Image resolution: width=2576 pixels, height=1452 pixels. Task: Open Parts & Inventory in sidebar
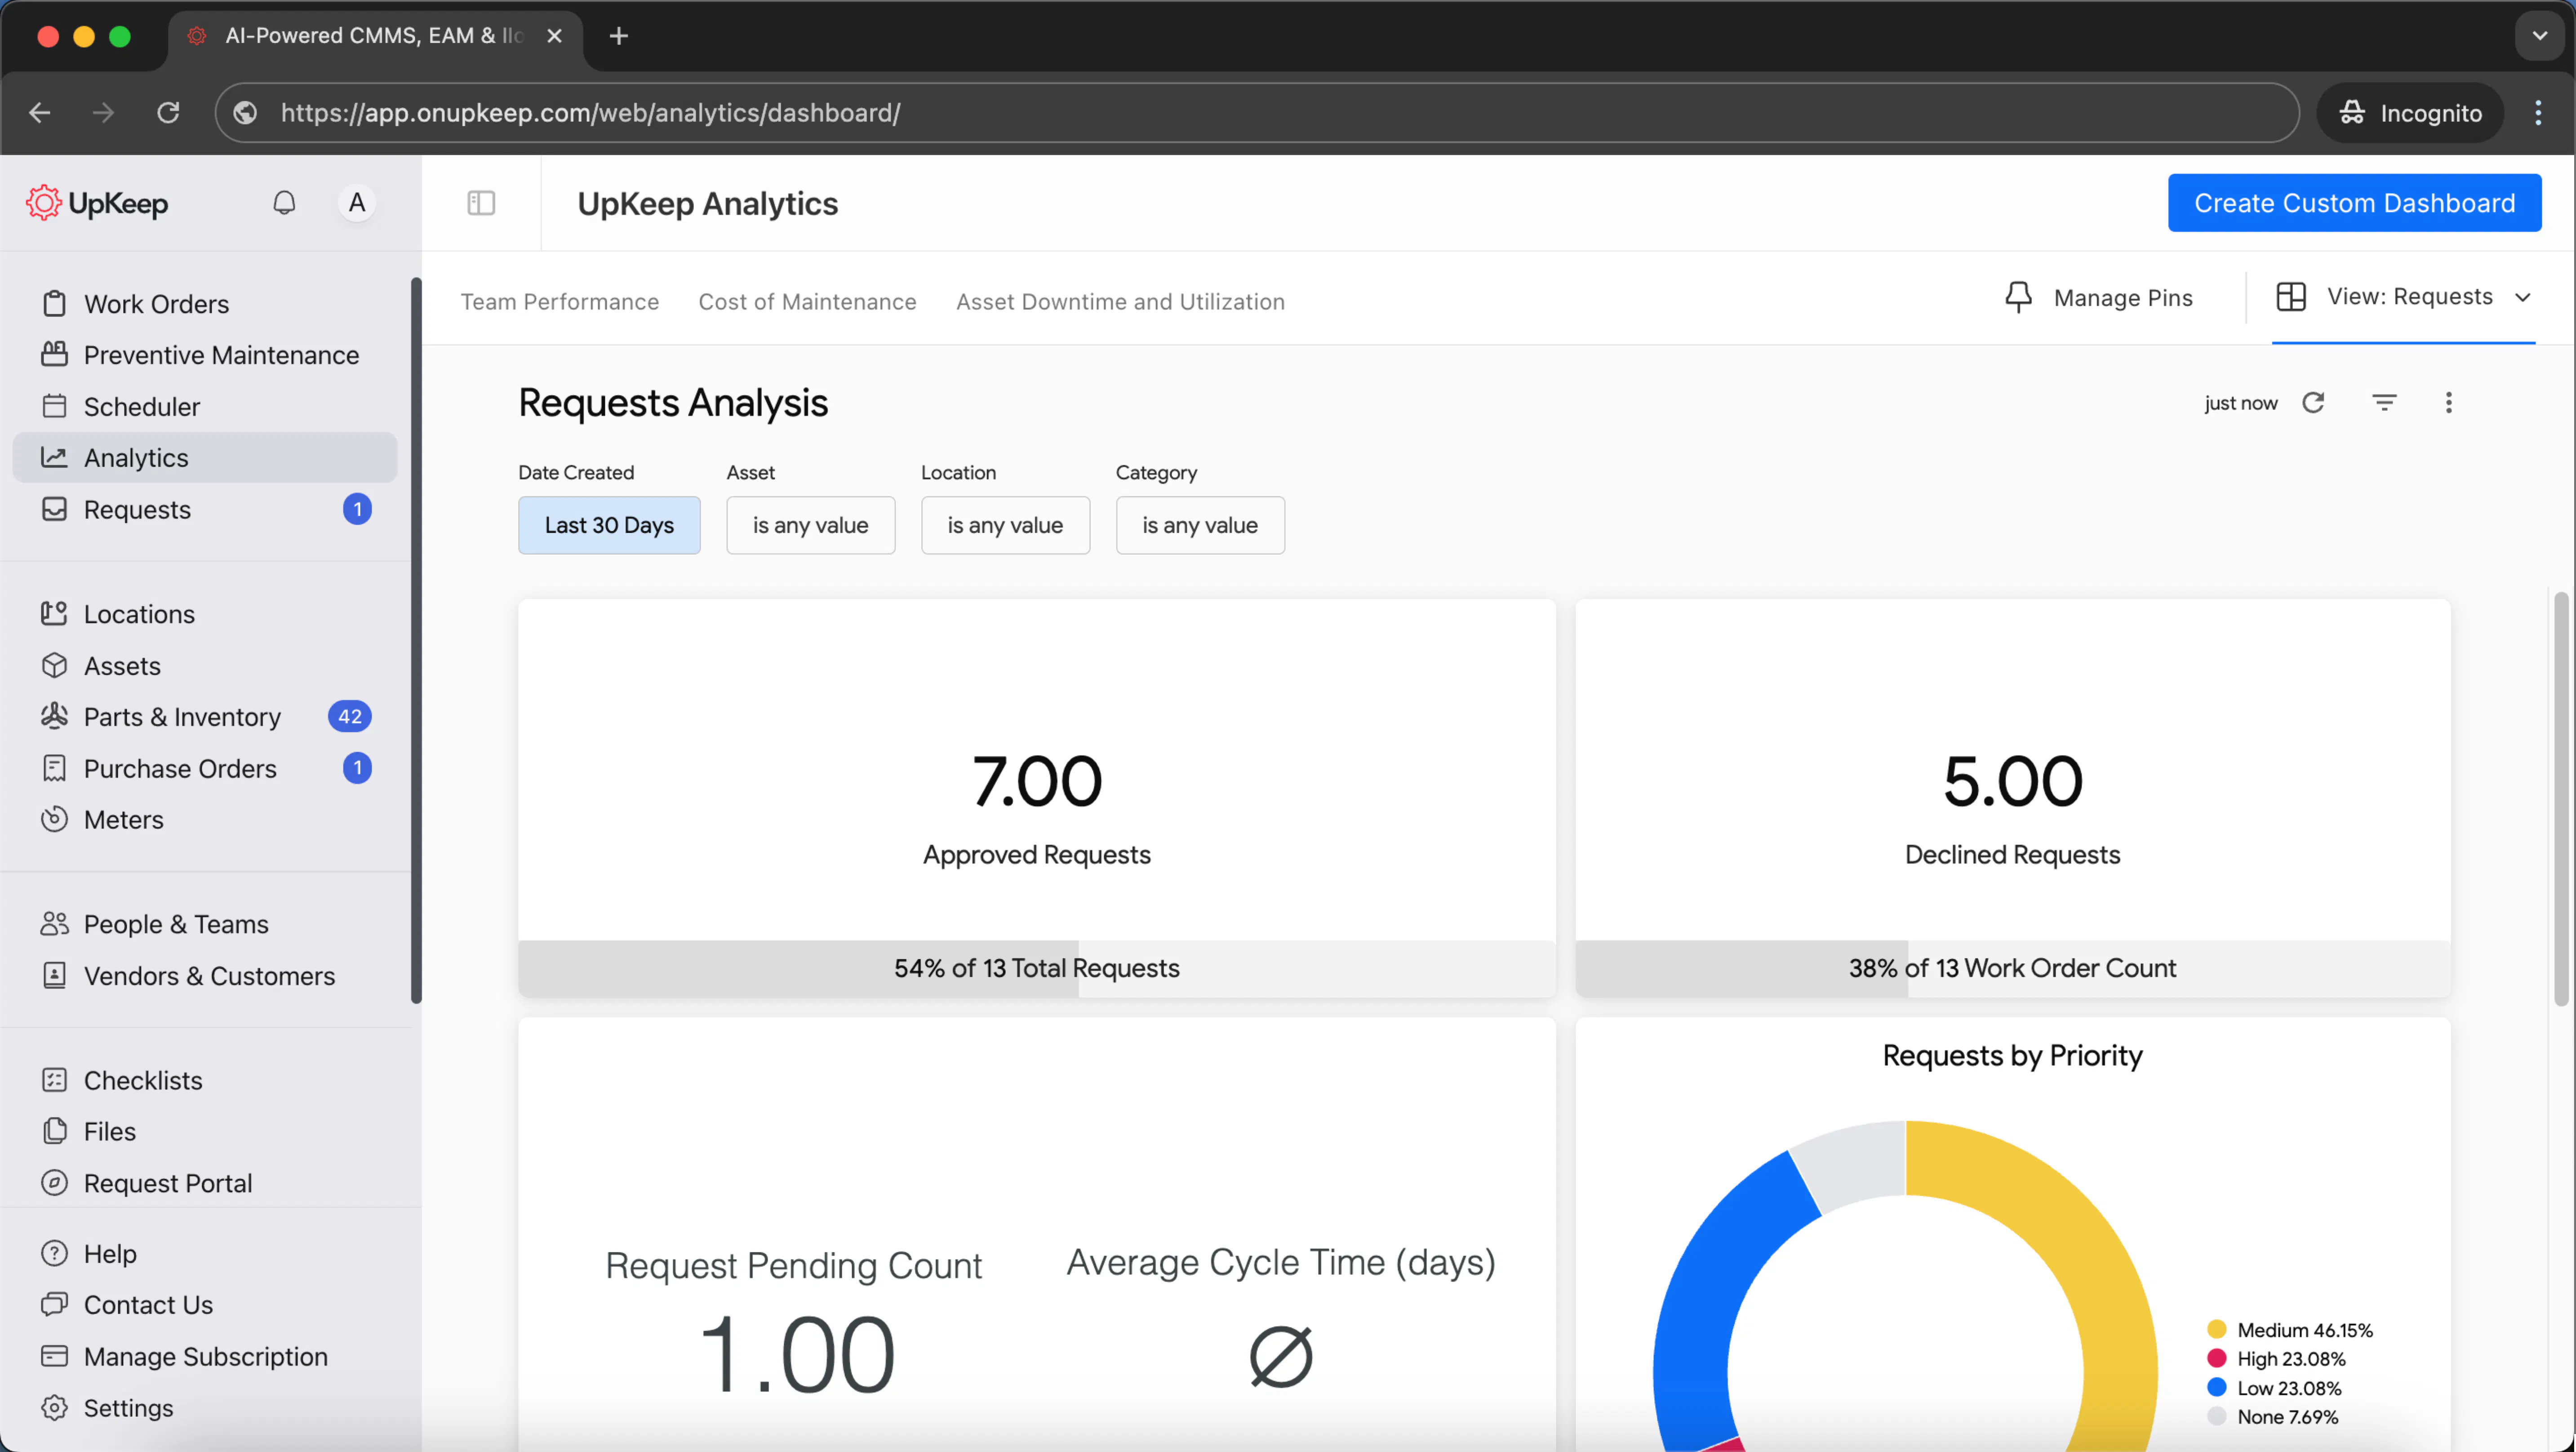[182, 716]
